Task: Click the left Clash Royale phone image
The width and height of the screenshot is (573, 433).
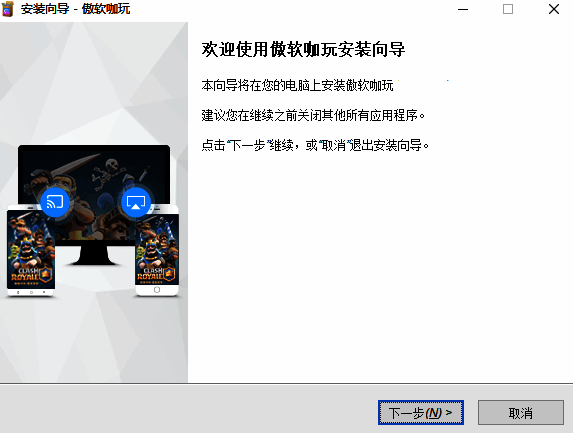Action: tap(31, 251)
